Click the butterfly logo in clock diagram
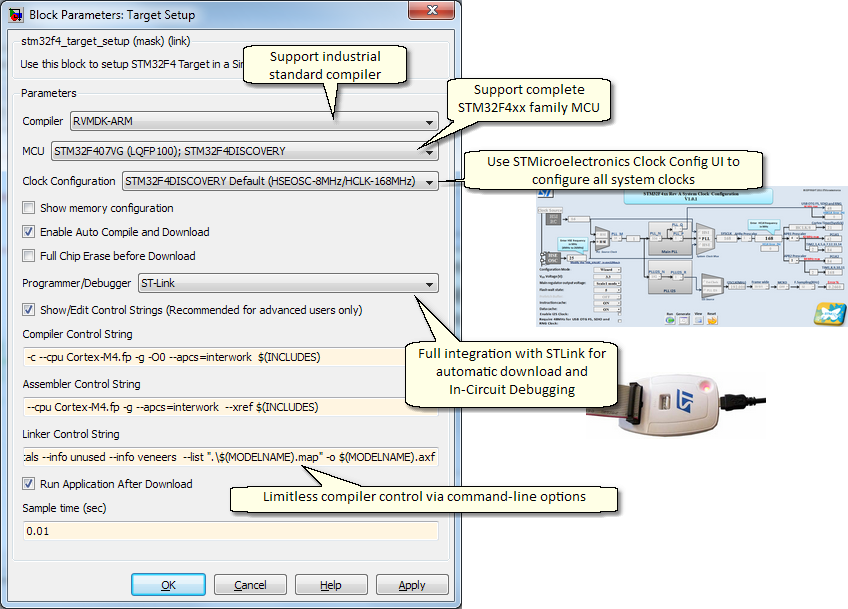This screenshot has width=848, height=609. pyautogui.click(x=830, y=314)
